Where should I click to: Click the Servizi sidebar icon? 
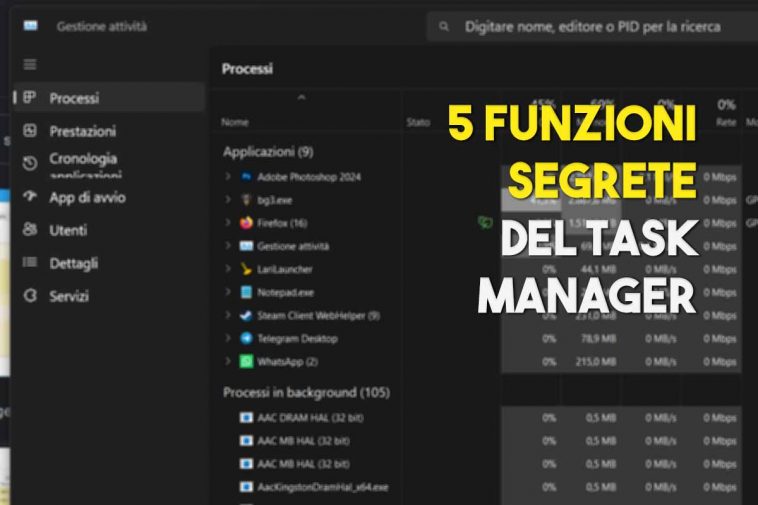tap(30, 295)
